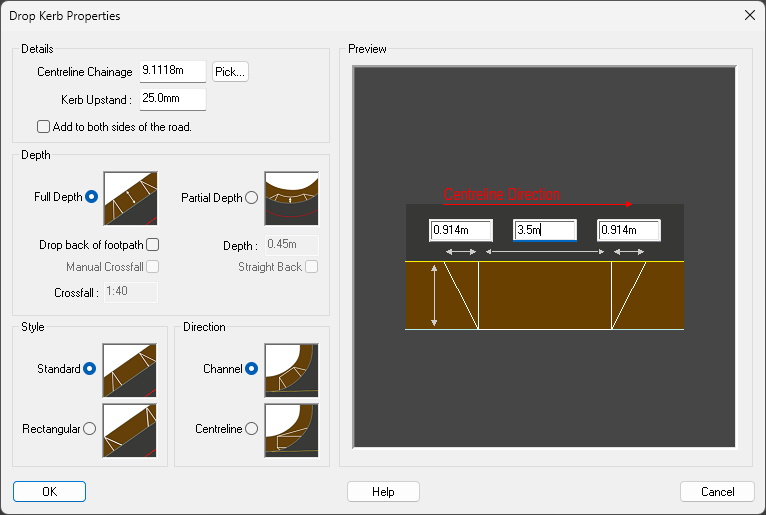Open Help for drop kerb properties

pos(383,491)
